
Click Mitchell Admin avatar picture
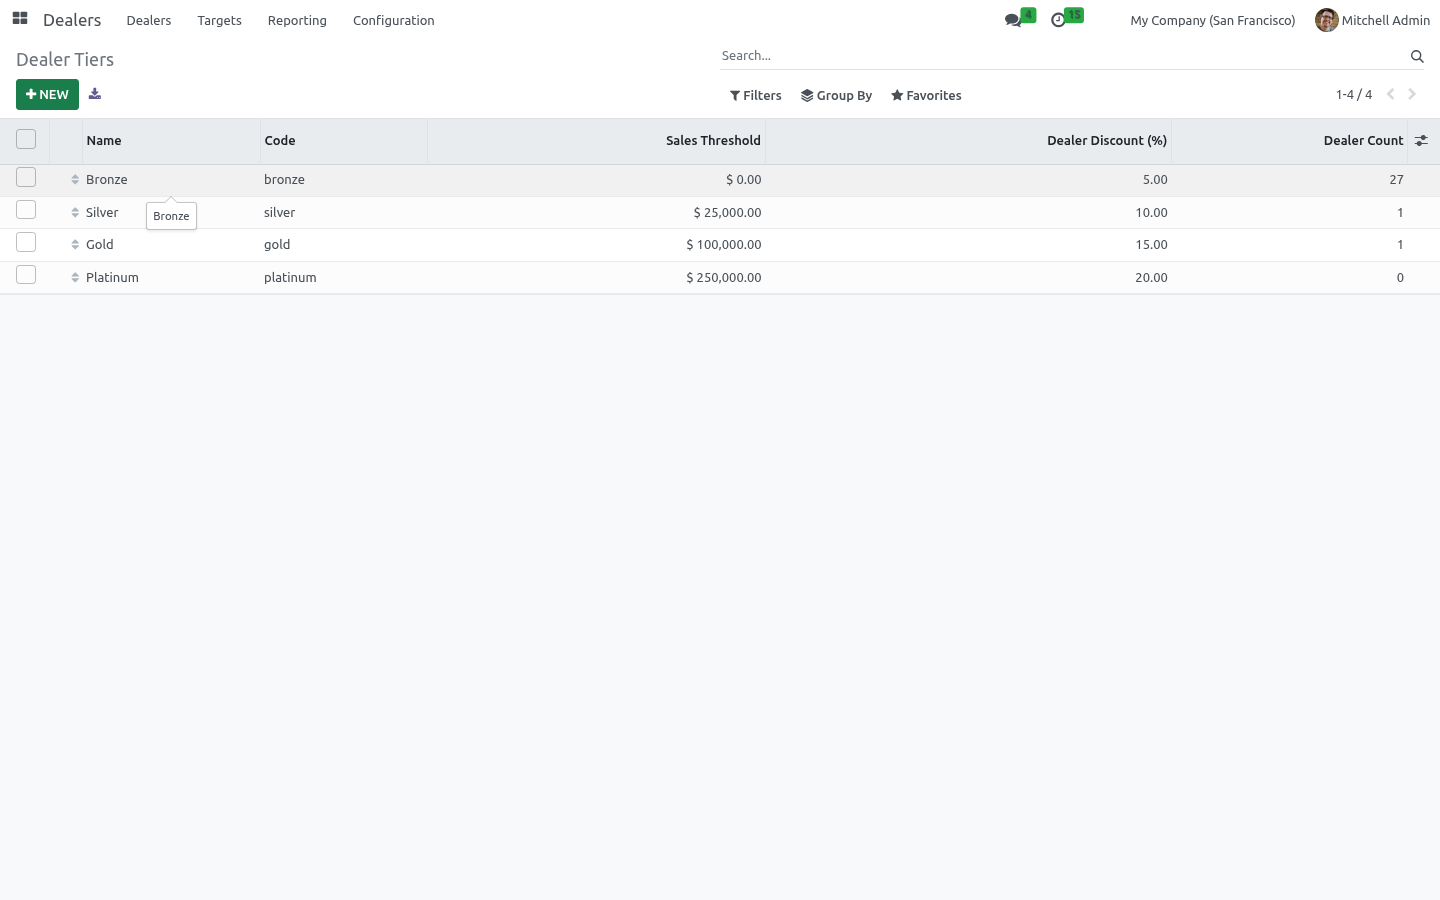(1326, 20)
